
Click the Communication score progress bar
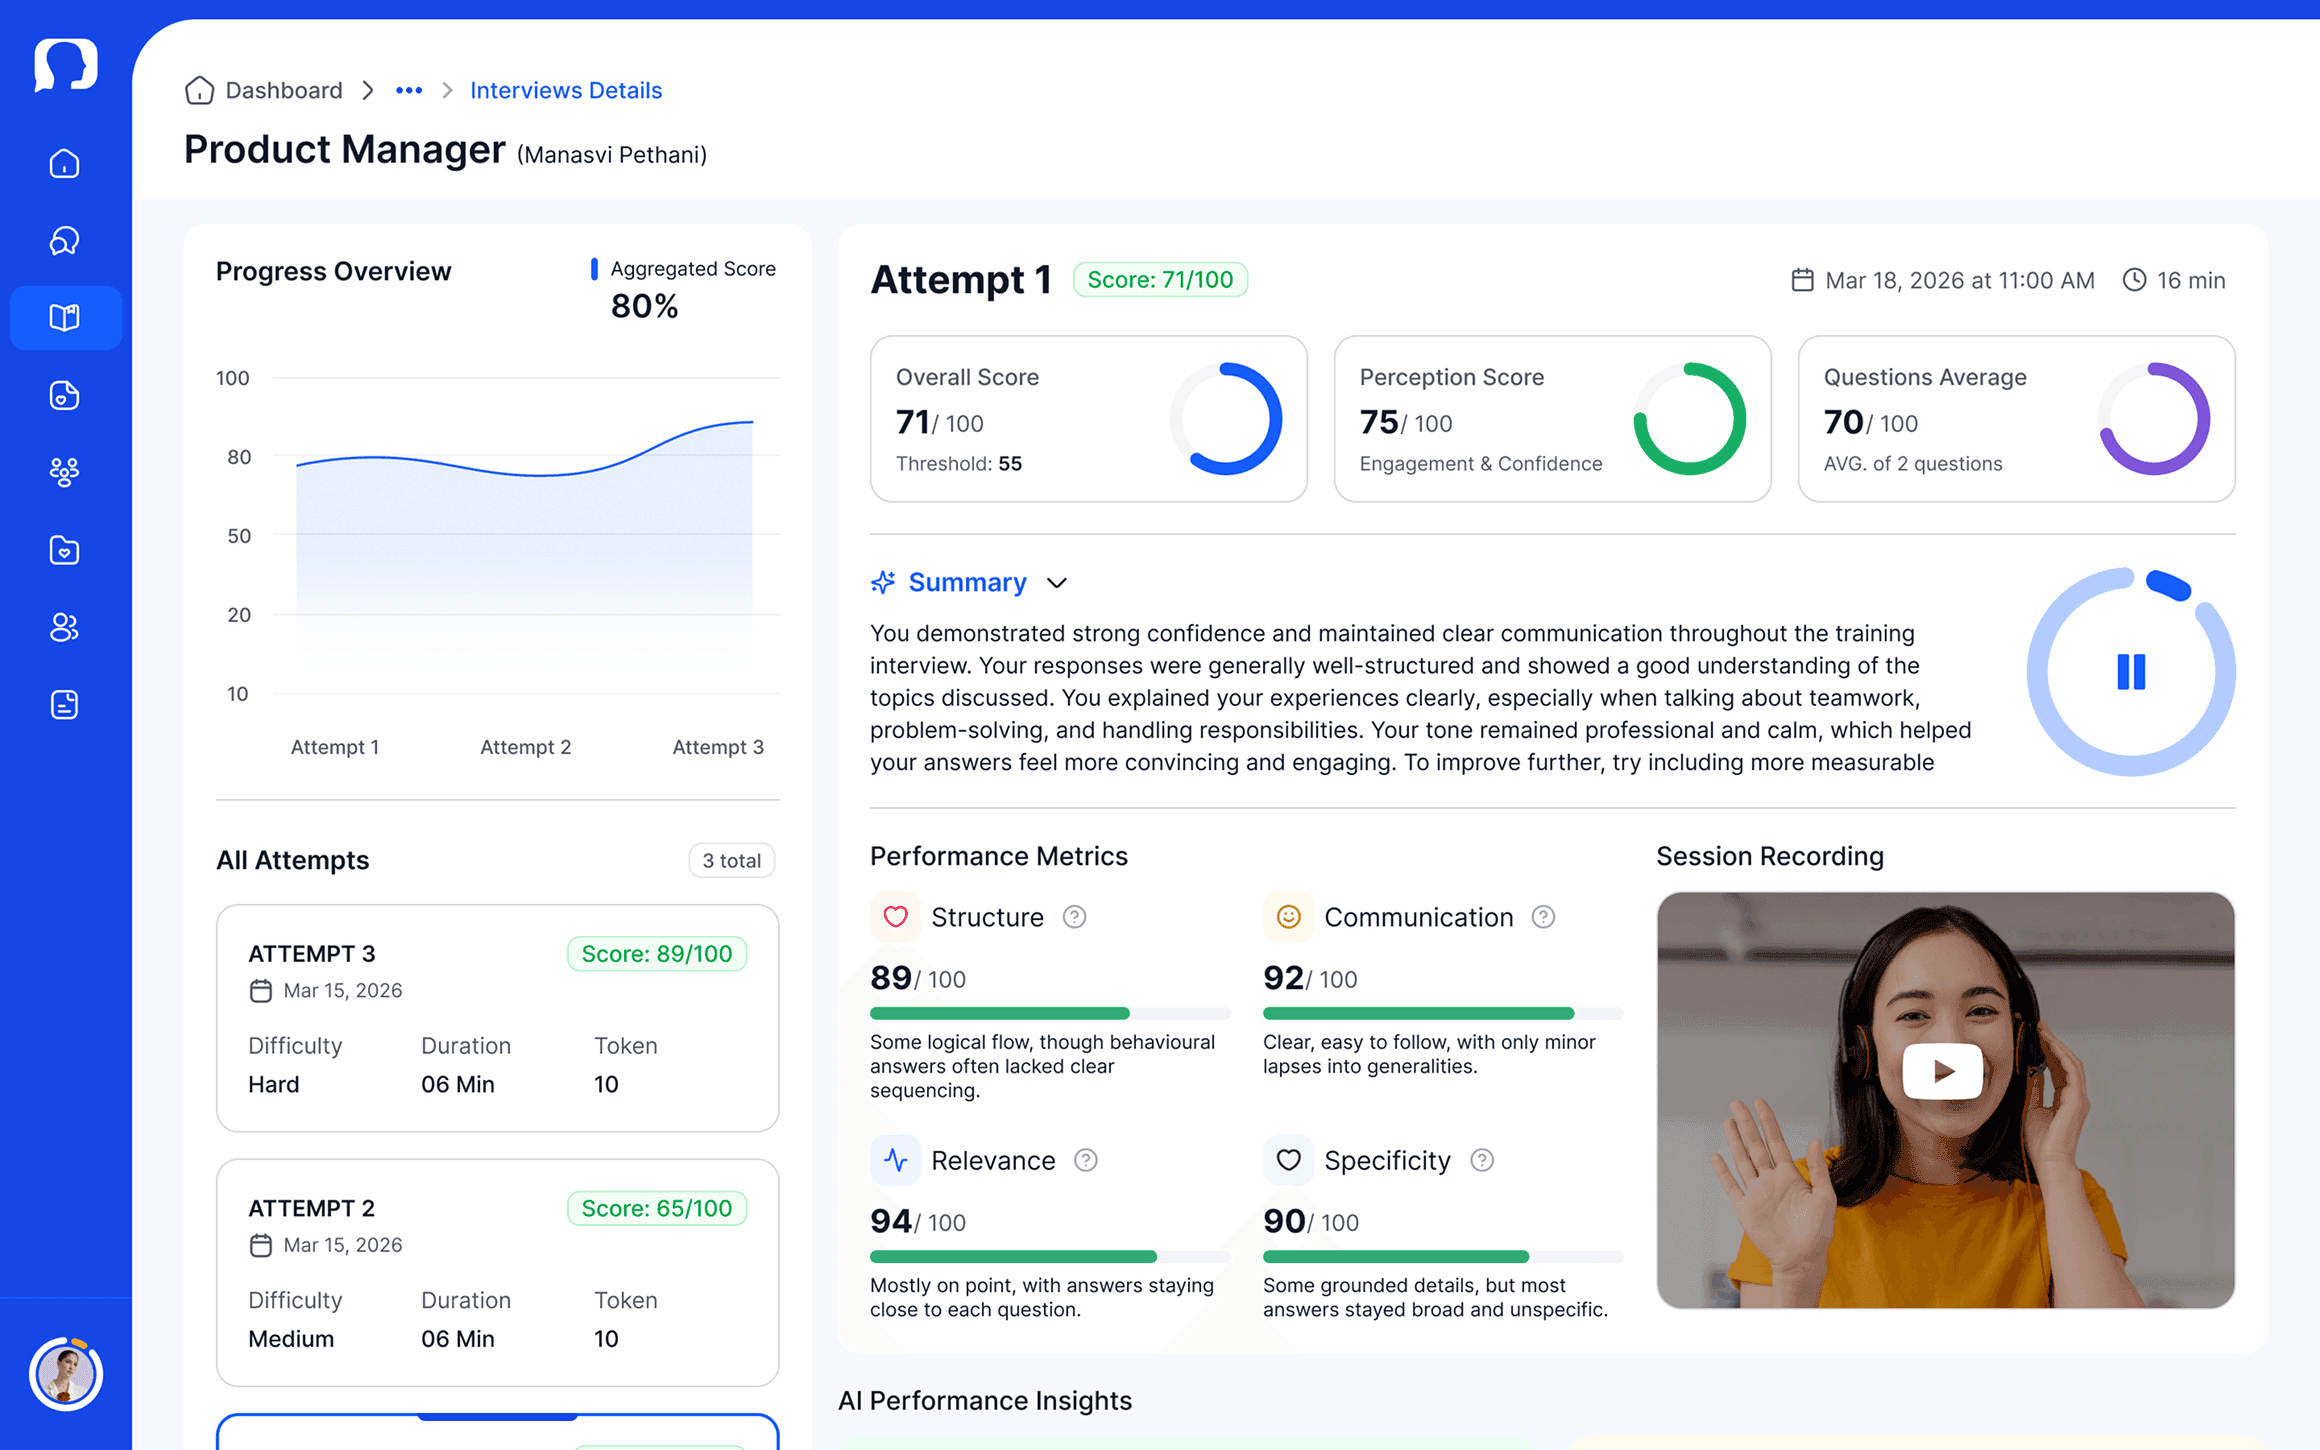(1443, 1013)
